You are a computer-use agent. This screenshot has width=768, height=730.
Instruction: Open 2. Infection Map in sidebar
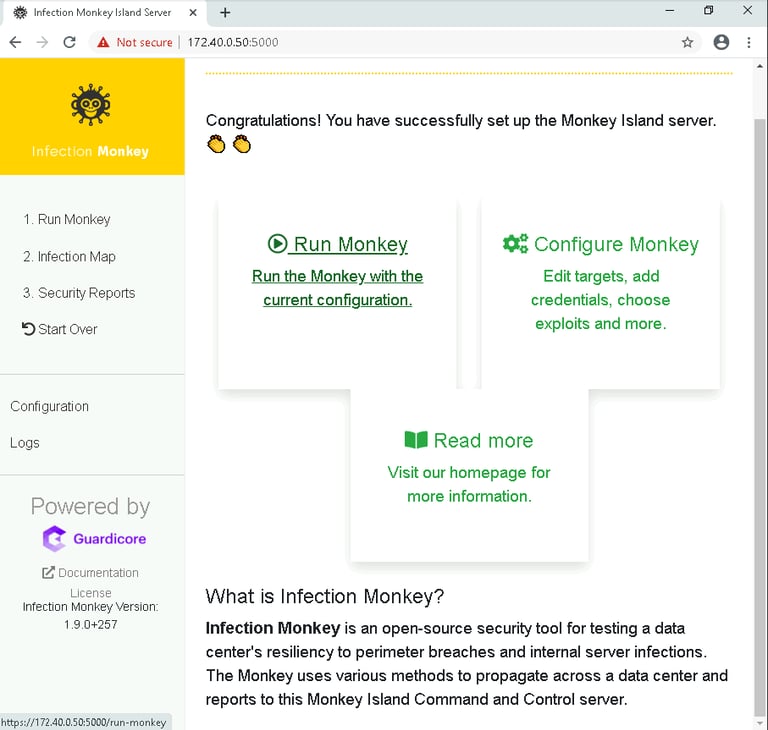69,256
